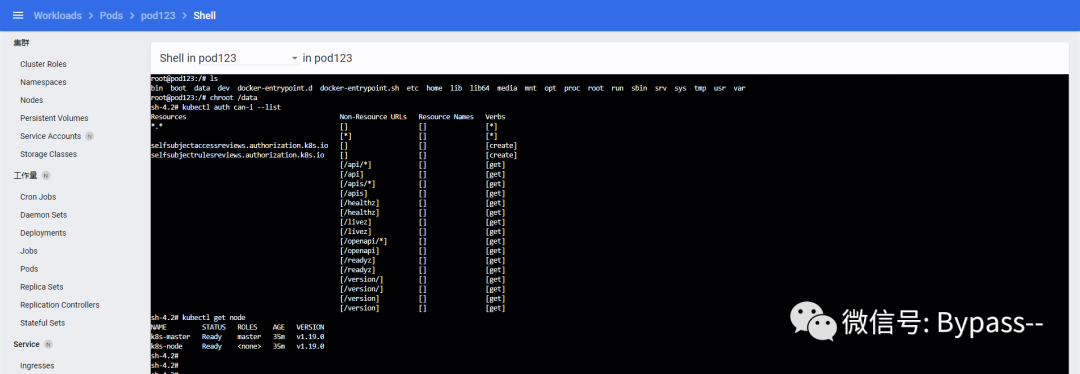
Task: Click 'selfsubjectaccessreviews.authorization.k8s.io' in terminal
Action: (x=239, y=146)
